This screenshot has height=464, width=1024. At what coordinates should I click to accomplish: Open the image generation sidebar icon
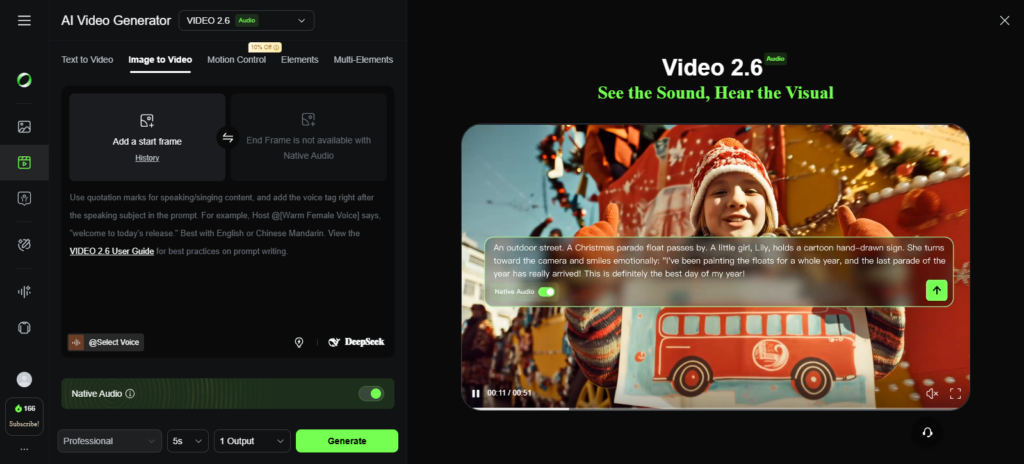(24, 127)
